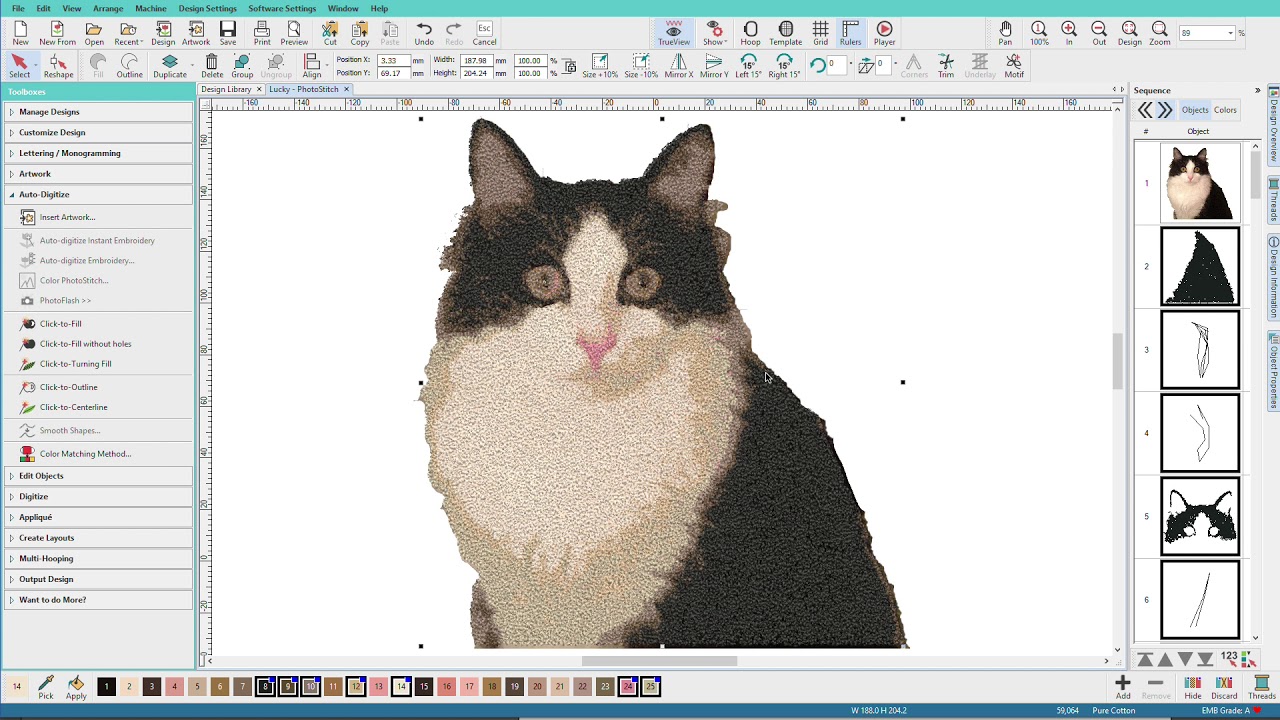Expand the Appliqué toolbox
Screen dimensions: 1280x720
point(98,517)
